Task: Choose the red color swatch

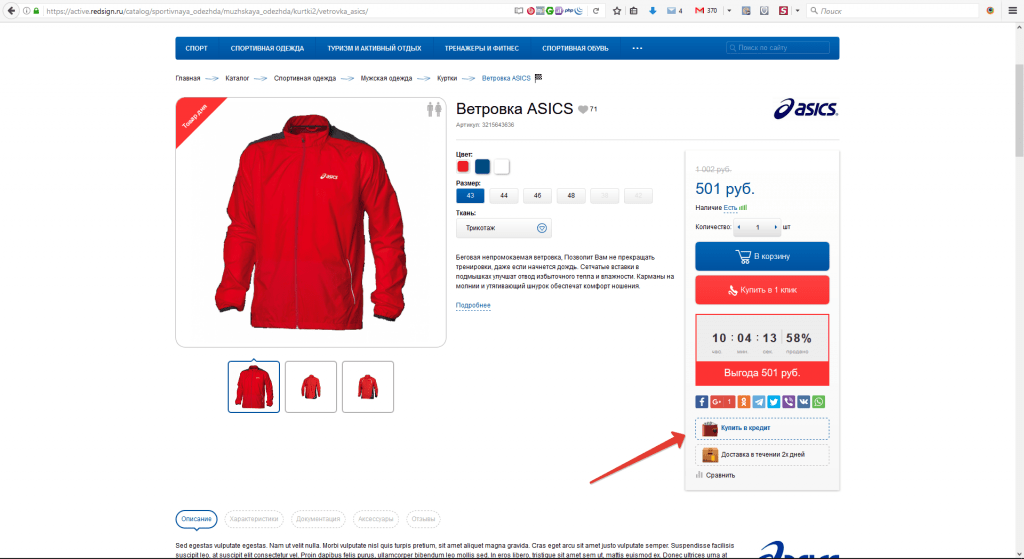Action: click(x=463, y=167)
